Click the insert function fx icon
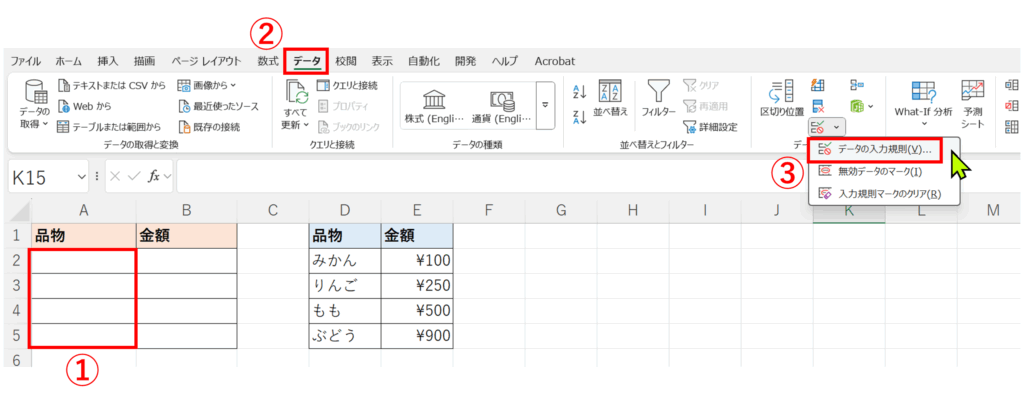Screen dimensions: 1024x411 [154, 177]
